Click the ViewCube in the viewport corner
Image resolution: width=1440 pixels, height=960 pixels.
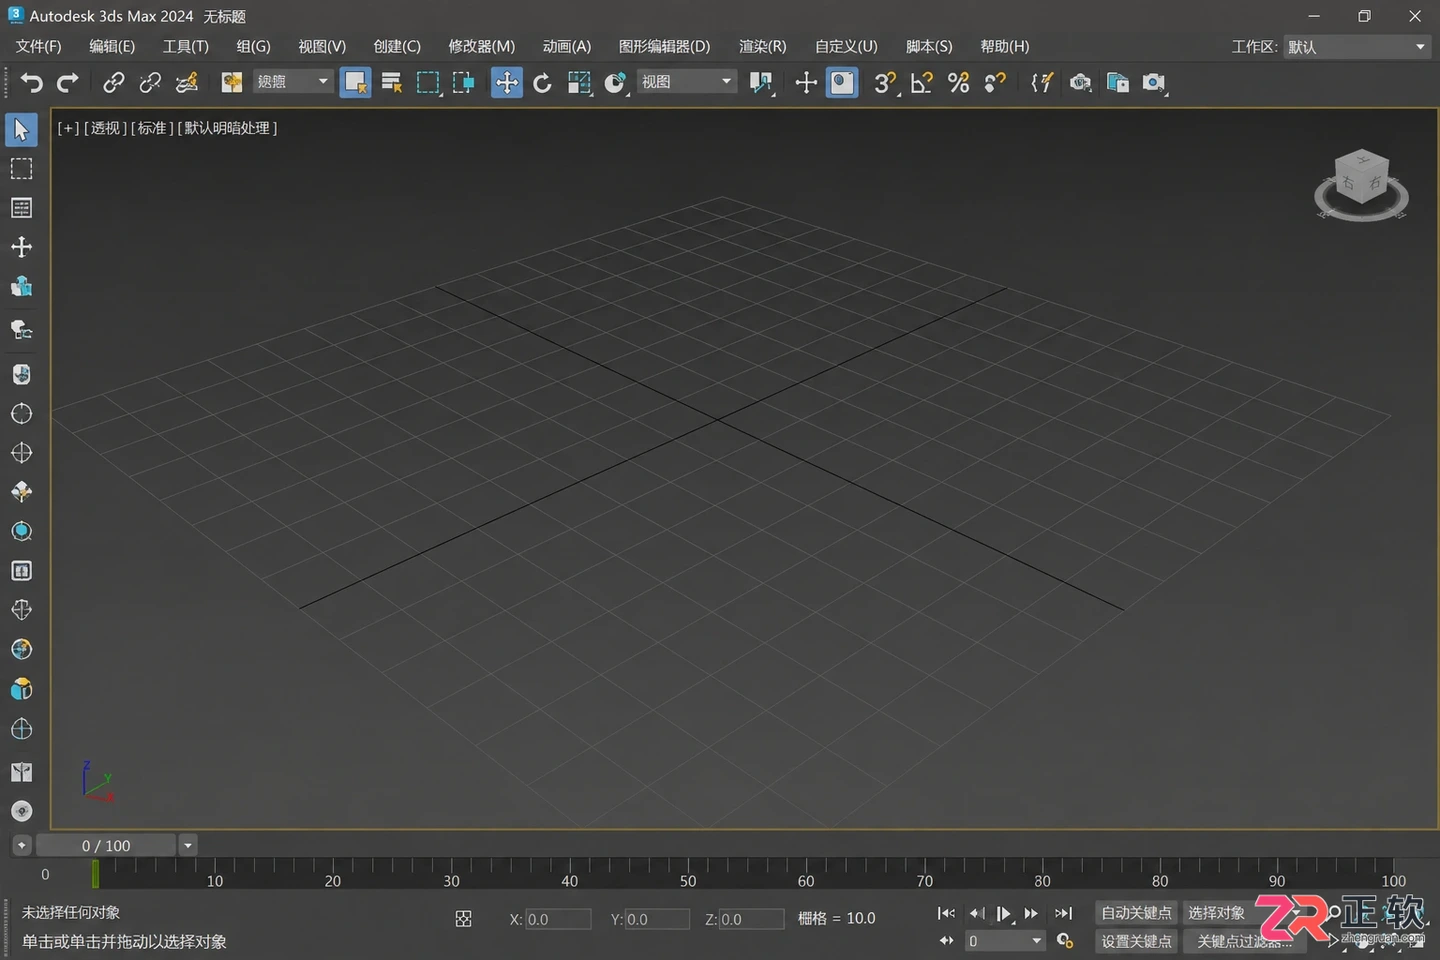[x=1361, y=185]
